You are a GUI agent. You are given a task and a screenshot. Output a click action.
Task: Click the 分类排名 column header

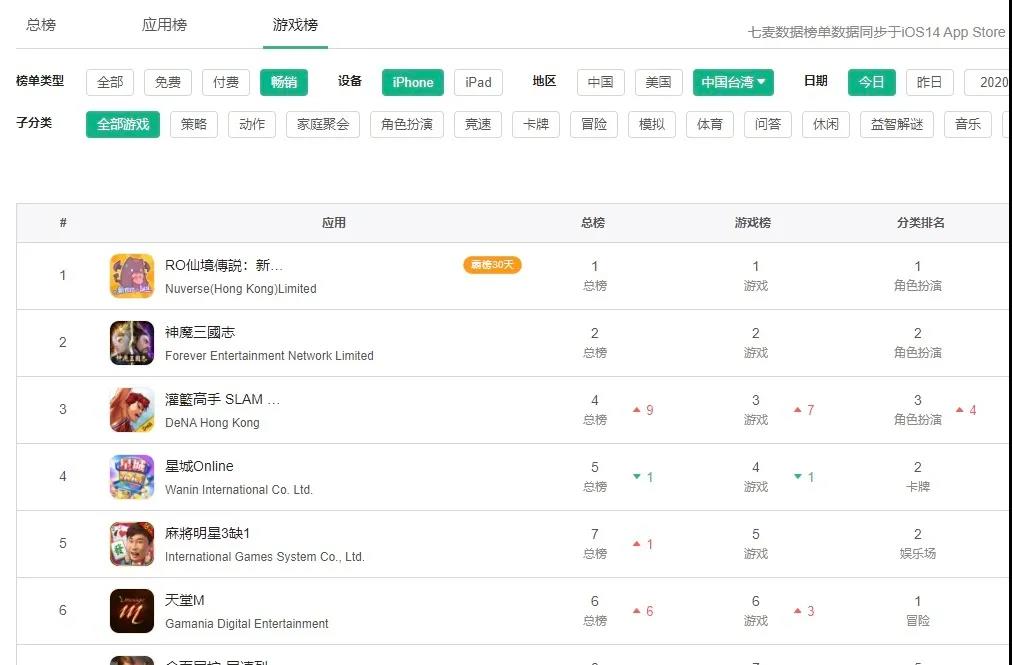point(920,223)
